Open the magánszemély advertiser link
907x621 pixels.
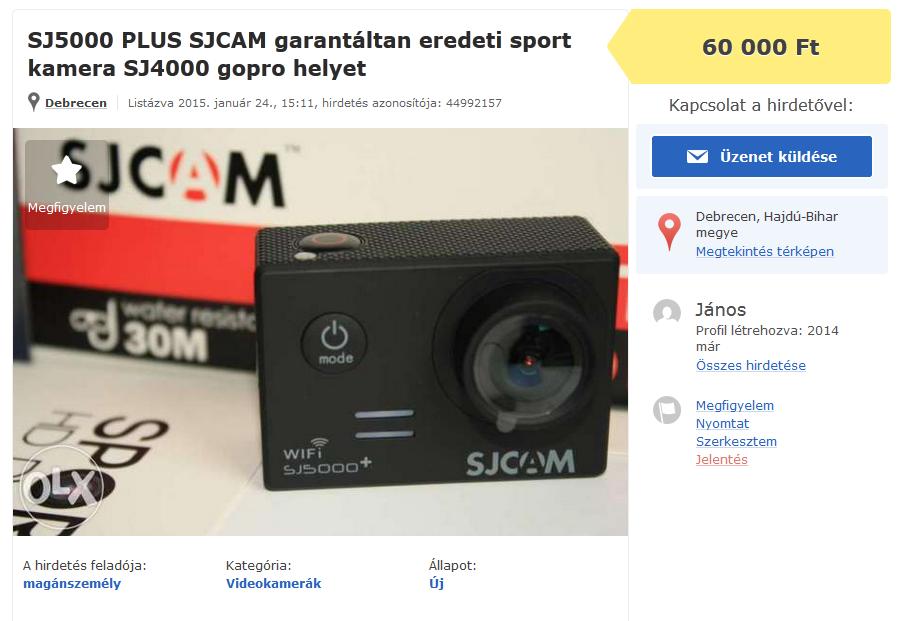click(72, 583)
